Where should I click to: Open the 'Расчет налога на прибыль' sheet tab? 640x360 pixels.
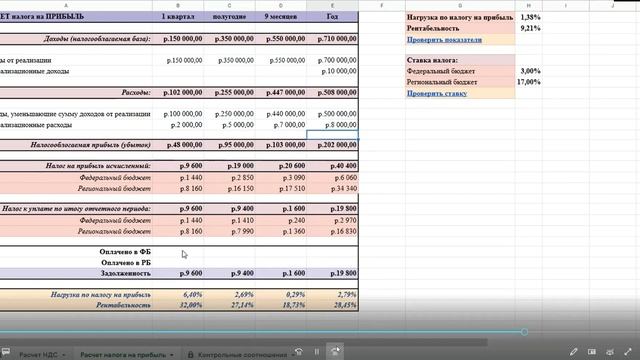[x=123, y=355]
